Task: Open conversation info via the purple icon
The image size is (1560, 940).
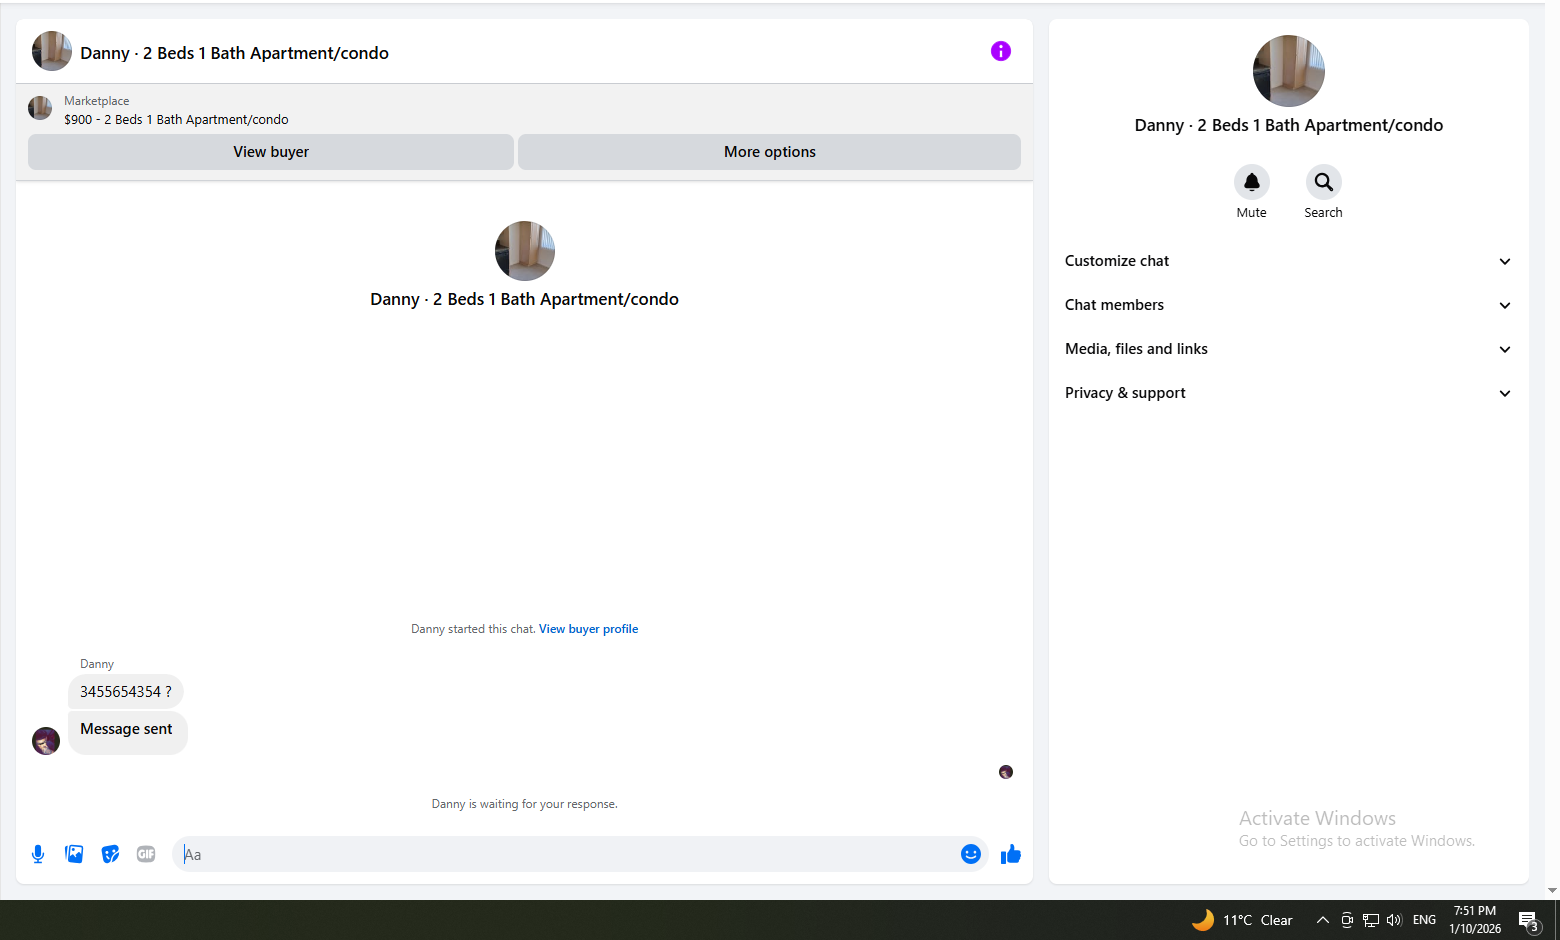Action: click(x=1001, y=51)
